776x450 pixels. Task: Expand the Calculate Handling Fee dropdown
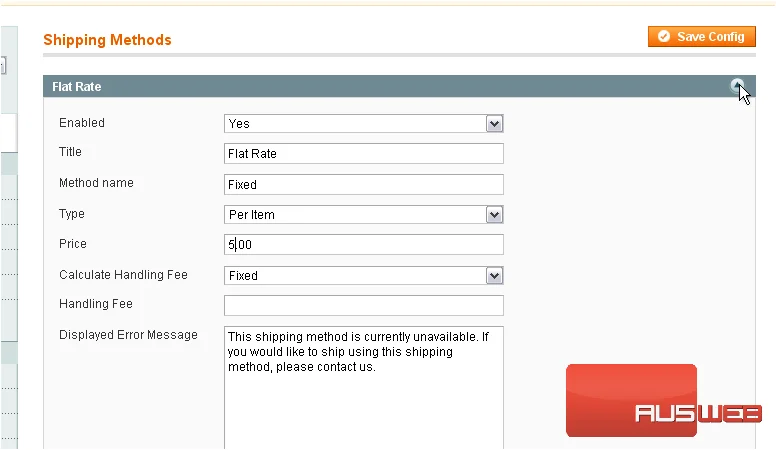tap(364, 275)
